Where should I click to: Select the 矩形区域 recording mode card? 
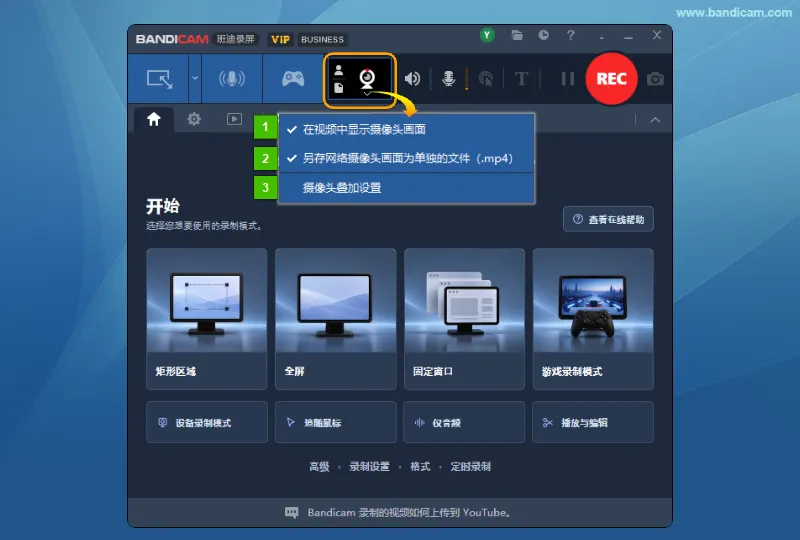[207, 319]
